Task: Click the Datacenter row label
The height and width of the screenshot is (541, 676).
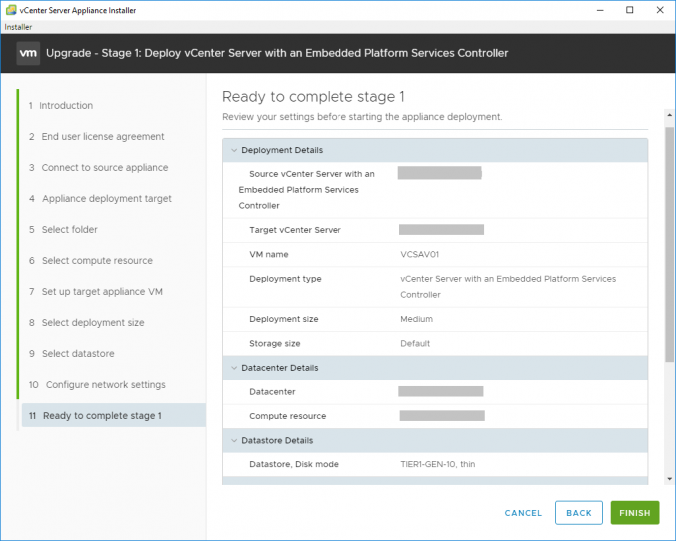Action: point(272,392)
